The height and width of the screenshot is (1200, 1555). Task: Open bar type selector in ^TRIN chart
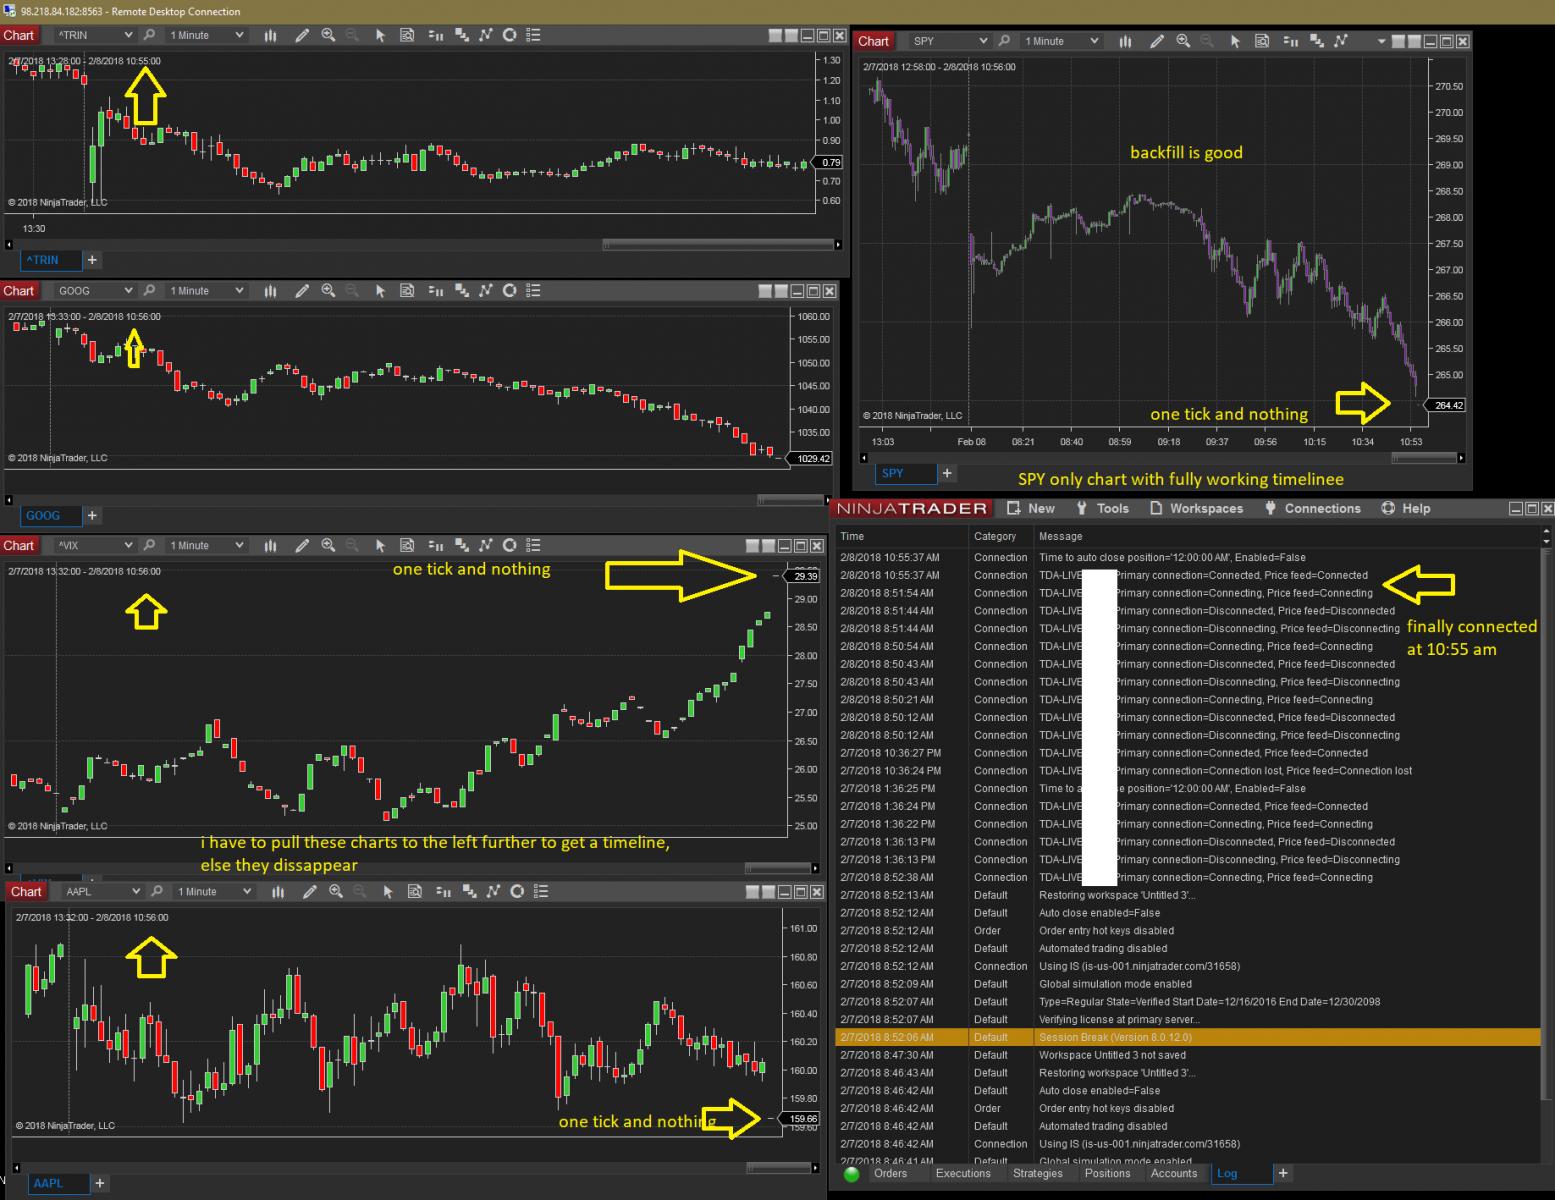(x=270, y=35)
